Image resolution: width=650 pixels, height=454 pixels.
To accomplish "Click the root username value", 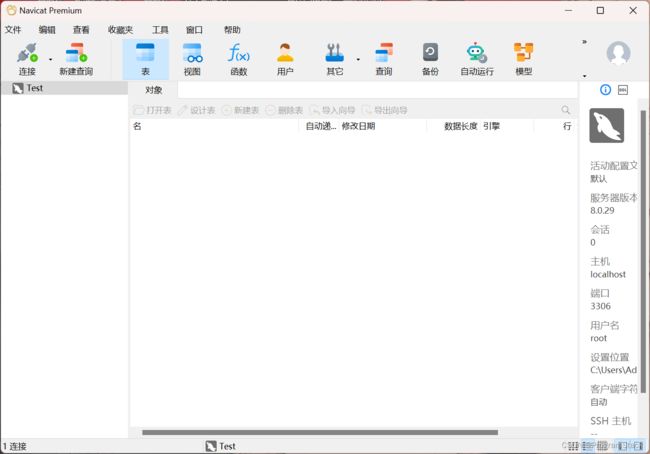I will pos(598,338).
